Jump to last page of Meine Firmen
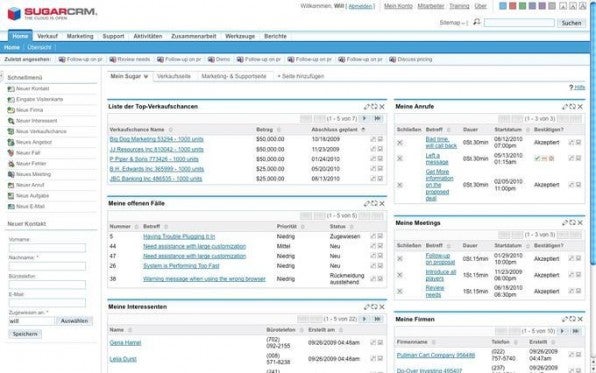 click(x=576, y=331)
